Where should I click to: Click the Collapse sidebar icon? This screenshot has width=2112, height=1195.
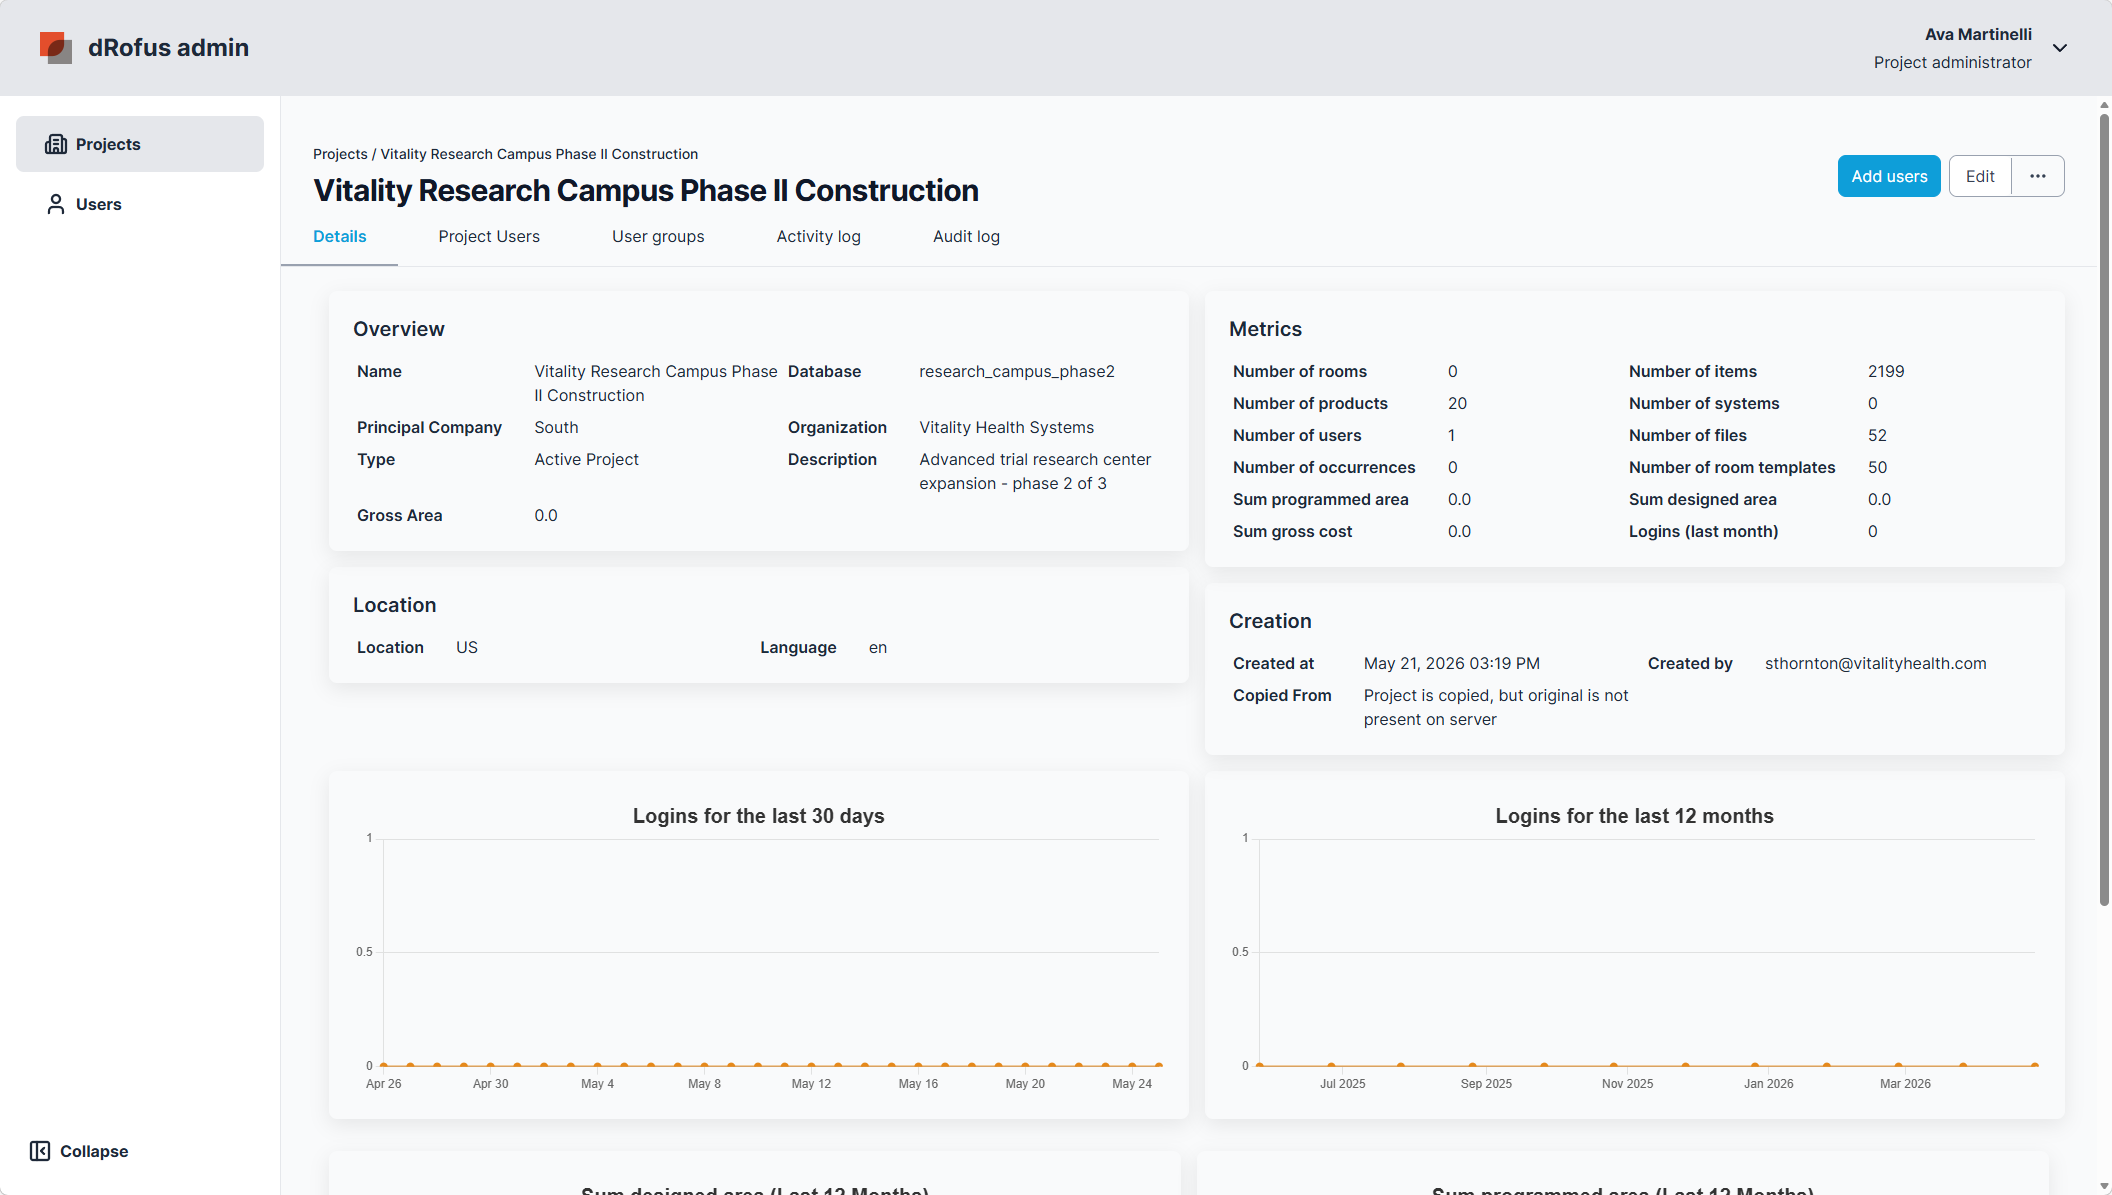(40, 1151)
